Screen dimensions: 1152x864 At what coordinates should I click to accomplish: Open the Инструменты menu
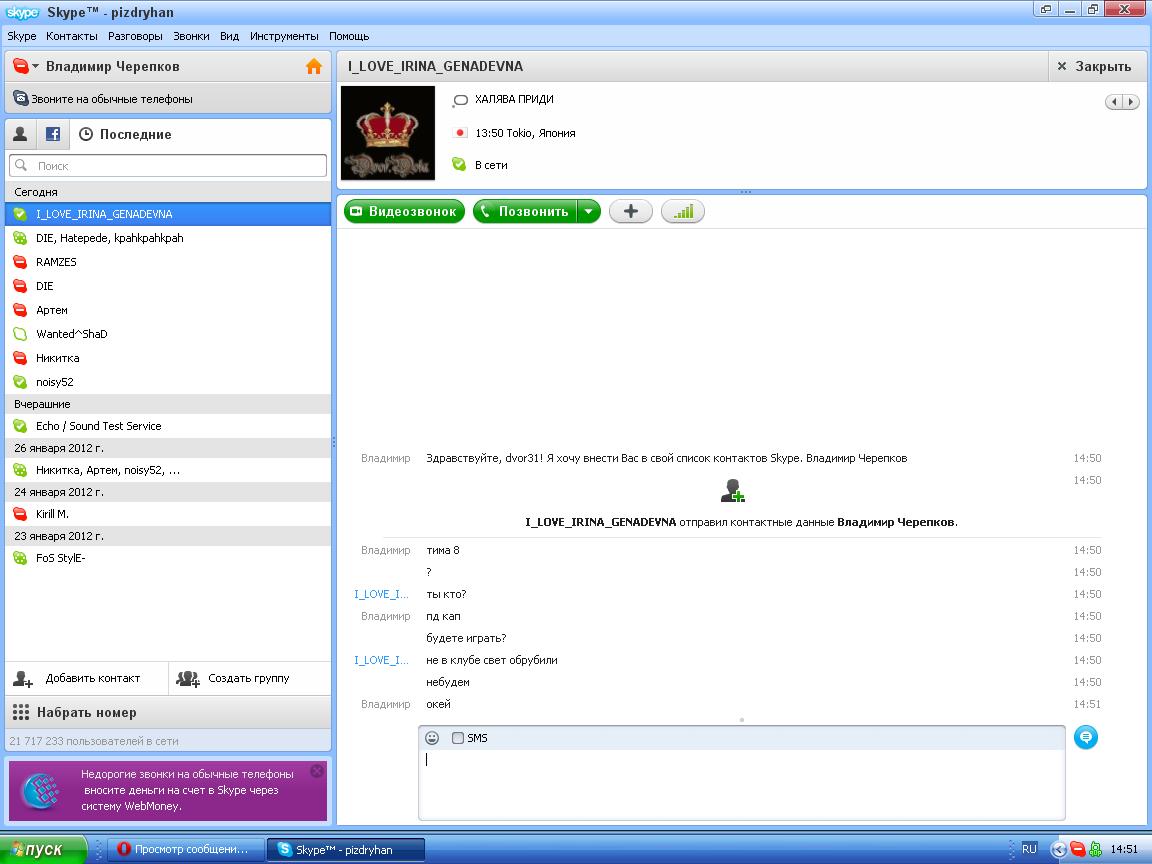[x=284, y=36]
